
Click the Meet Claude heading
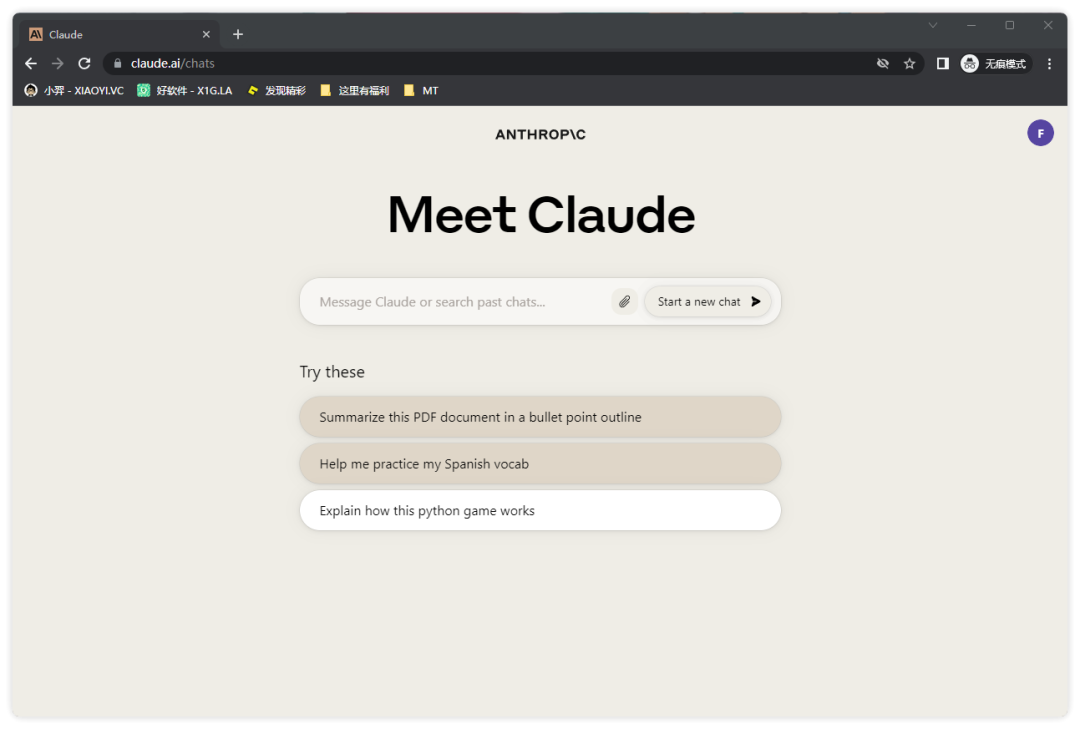click(541, 214)
